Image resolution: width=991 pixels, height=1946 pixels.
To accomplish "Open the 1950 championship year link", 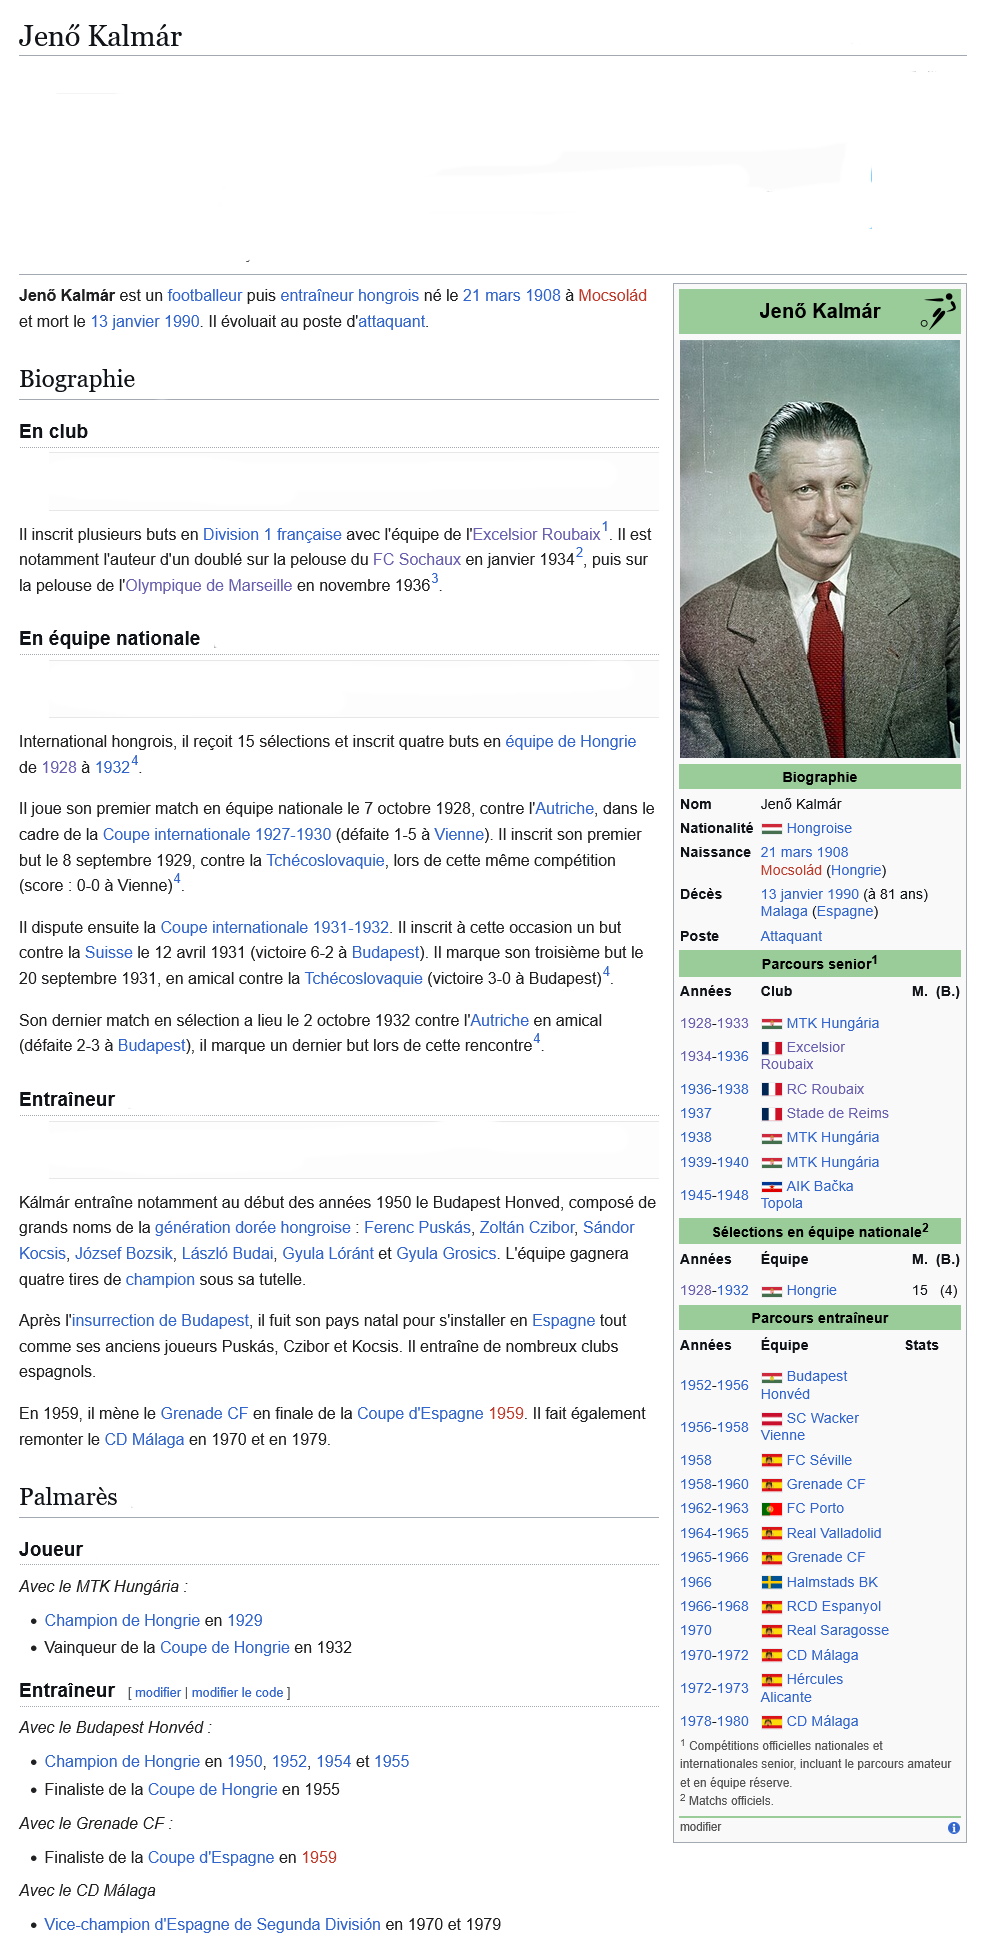I will [245, 1761].
